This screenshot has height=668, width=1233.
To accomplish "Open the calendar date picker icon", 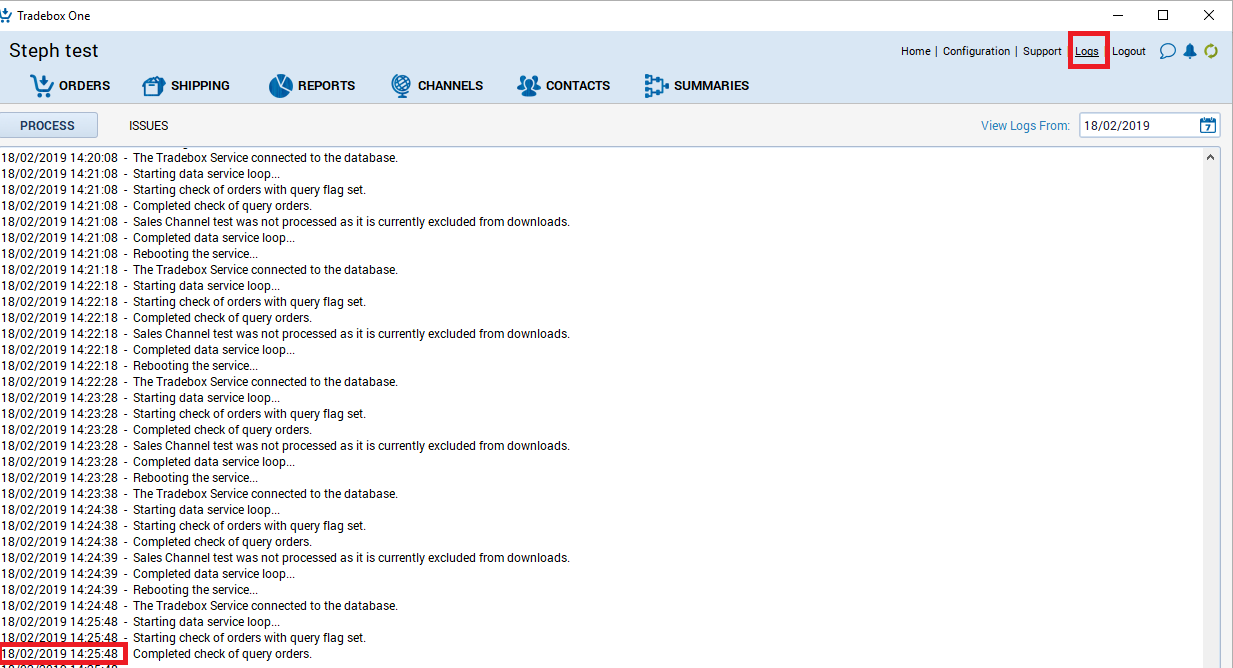I will [x=1208, y=125].
